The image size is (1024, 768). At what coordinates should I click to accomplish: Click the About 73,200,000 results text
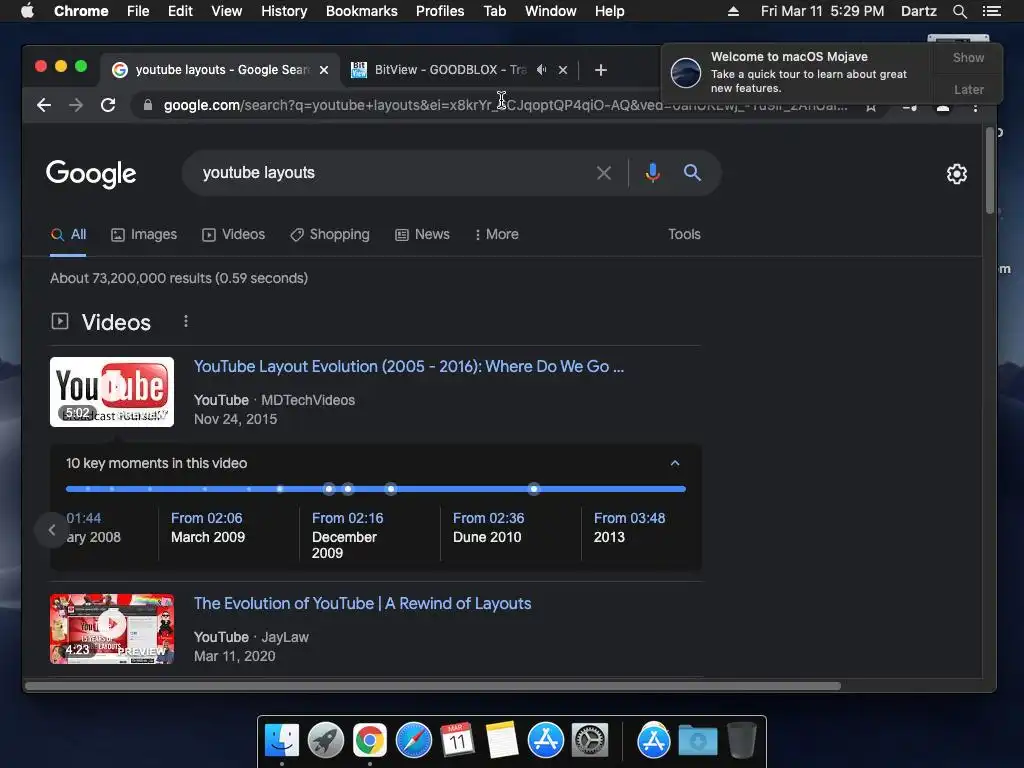pyautogui.click(x=179, y=278)
